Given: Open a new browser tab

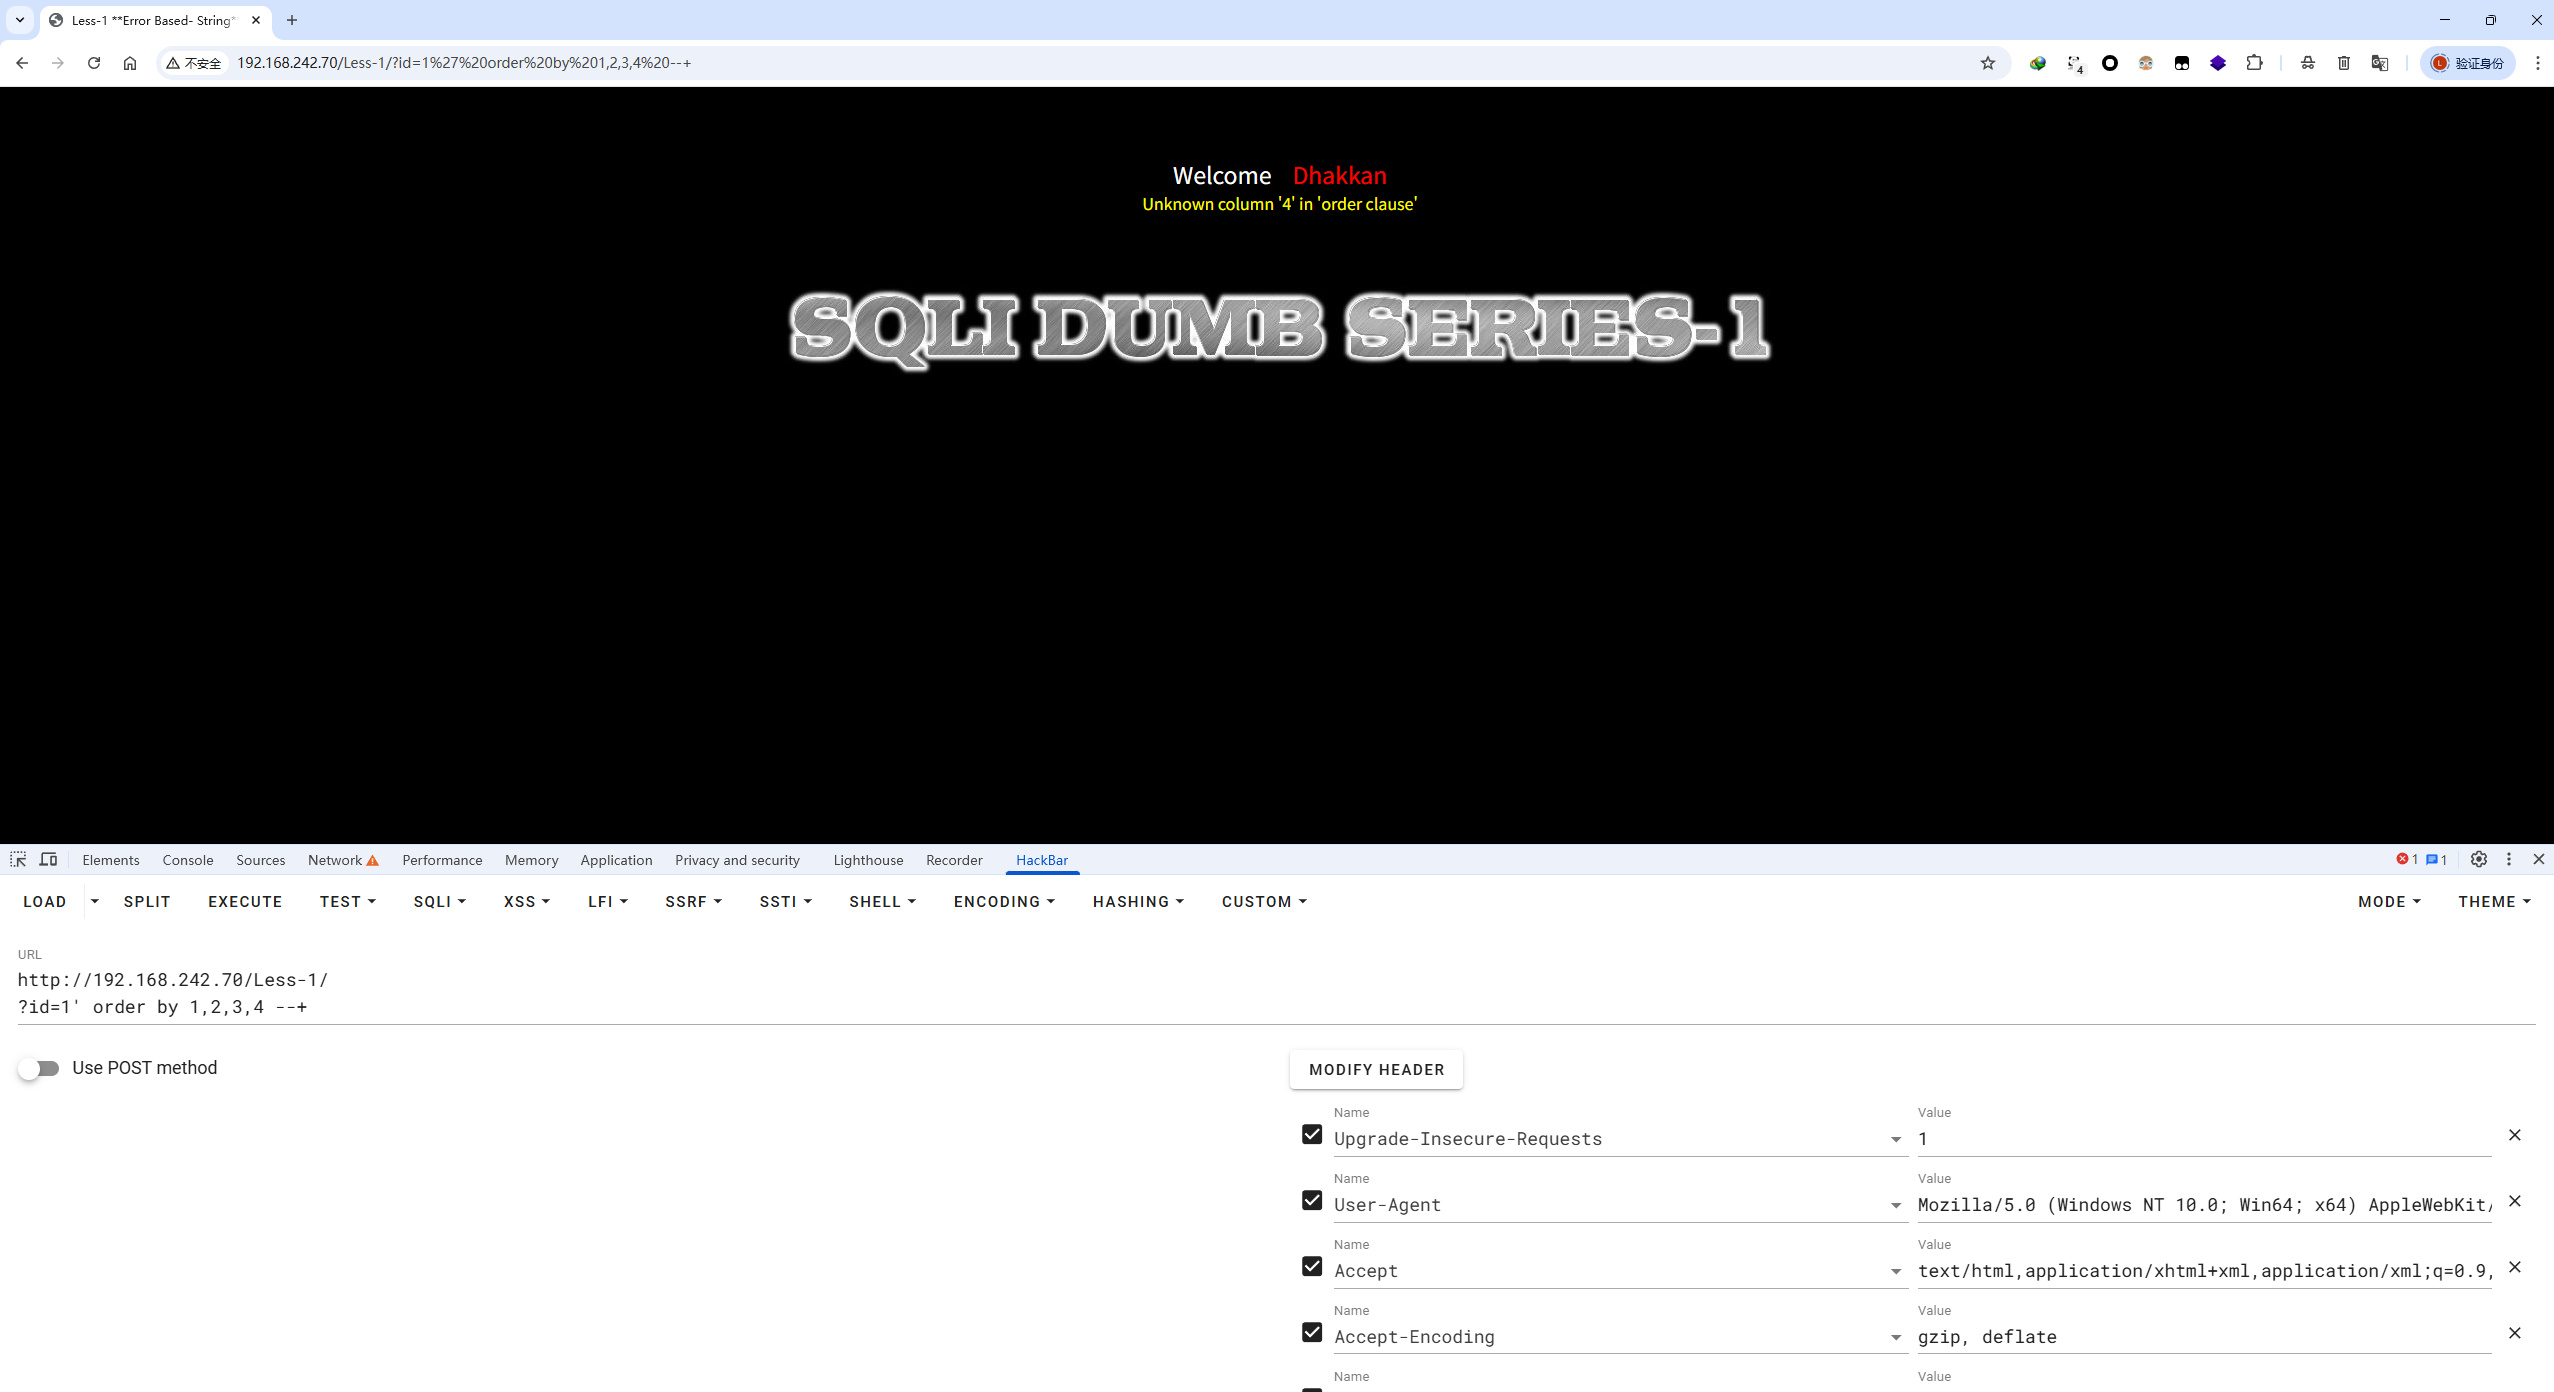Looking at the screenshot, I should click(292, 20).
